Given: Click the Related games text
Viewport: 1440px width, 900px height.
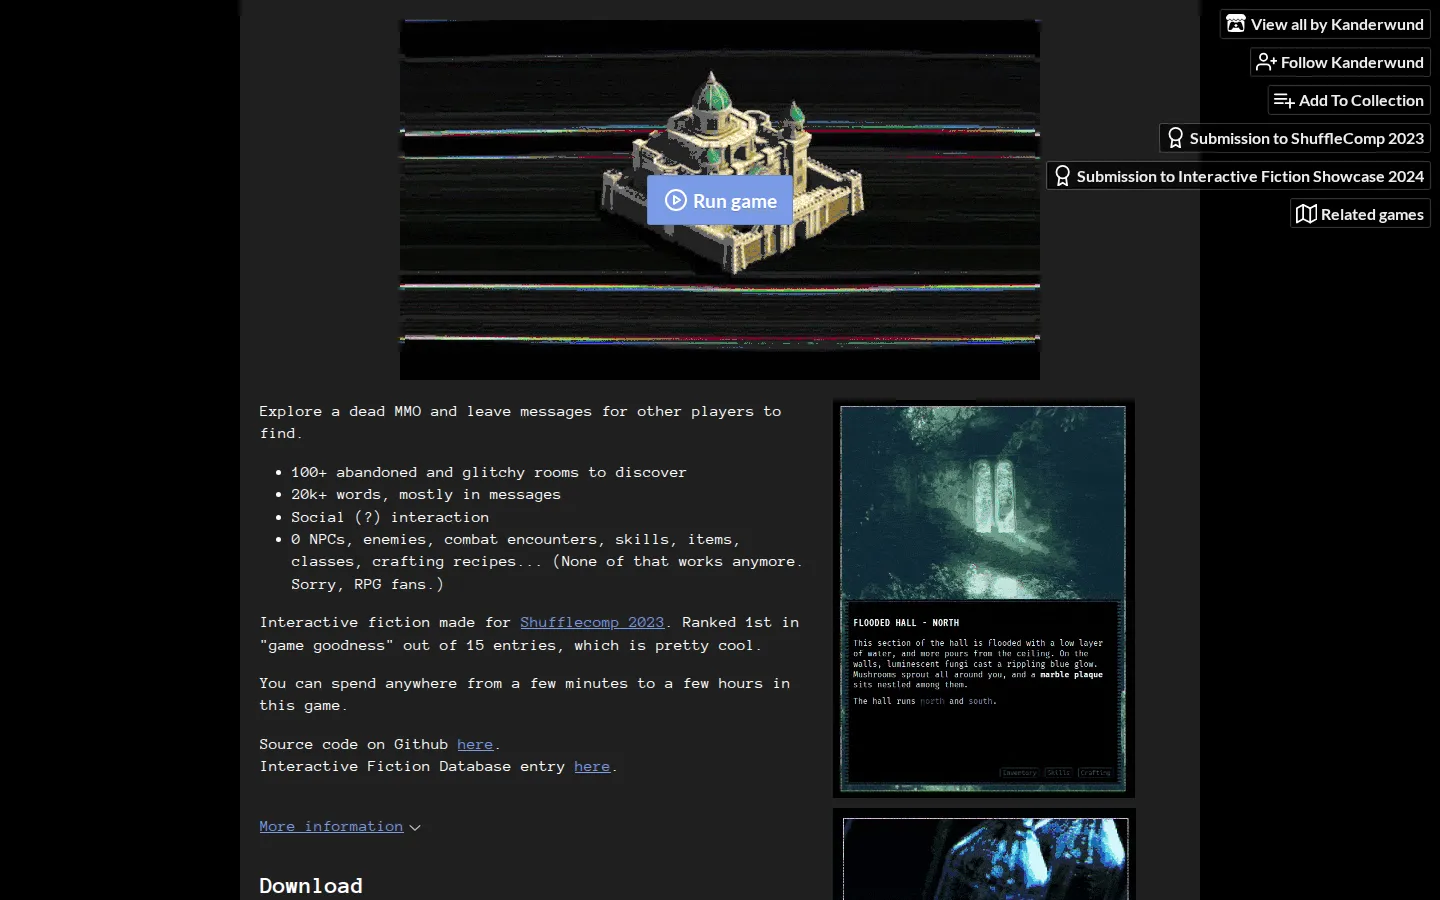Looking at the screenshot, I should [1372, 214].
